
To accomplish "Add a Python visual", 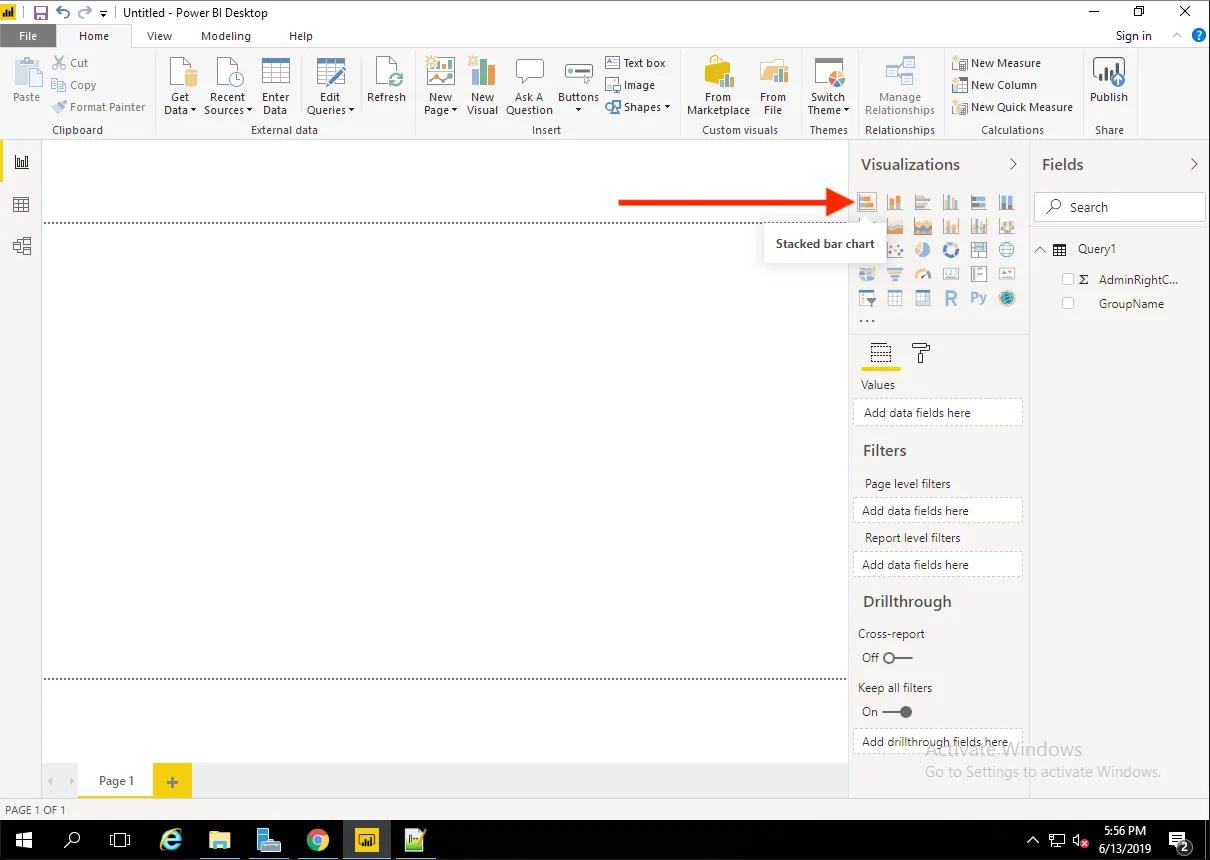I will tap(979, 298).
